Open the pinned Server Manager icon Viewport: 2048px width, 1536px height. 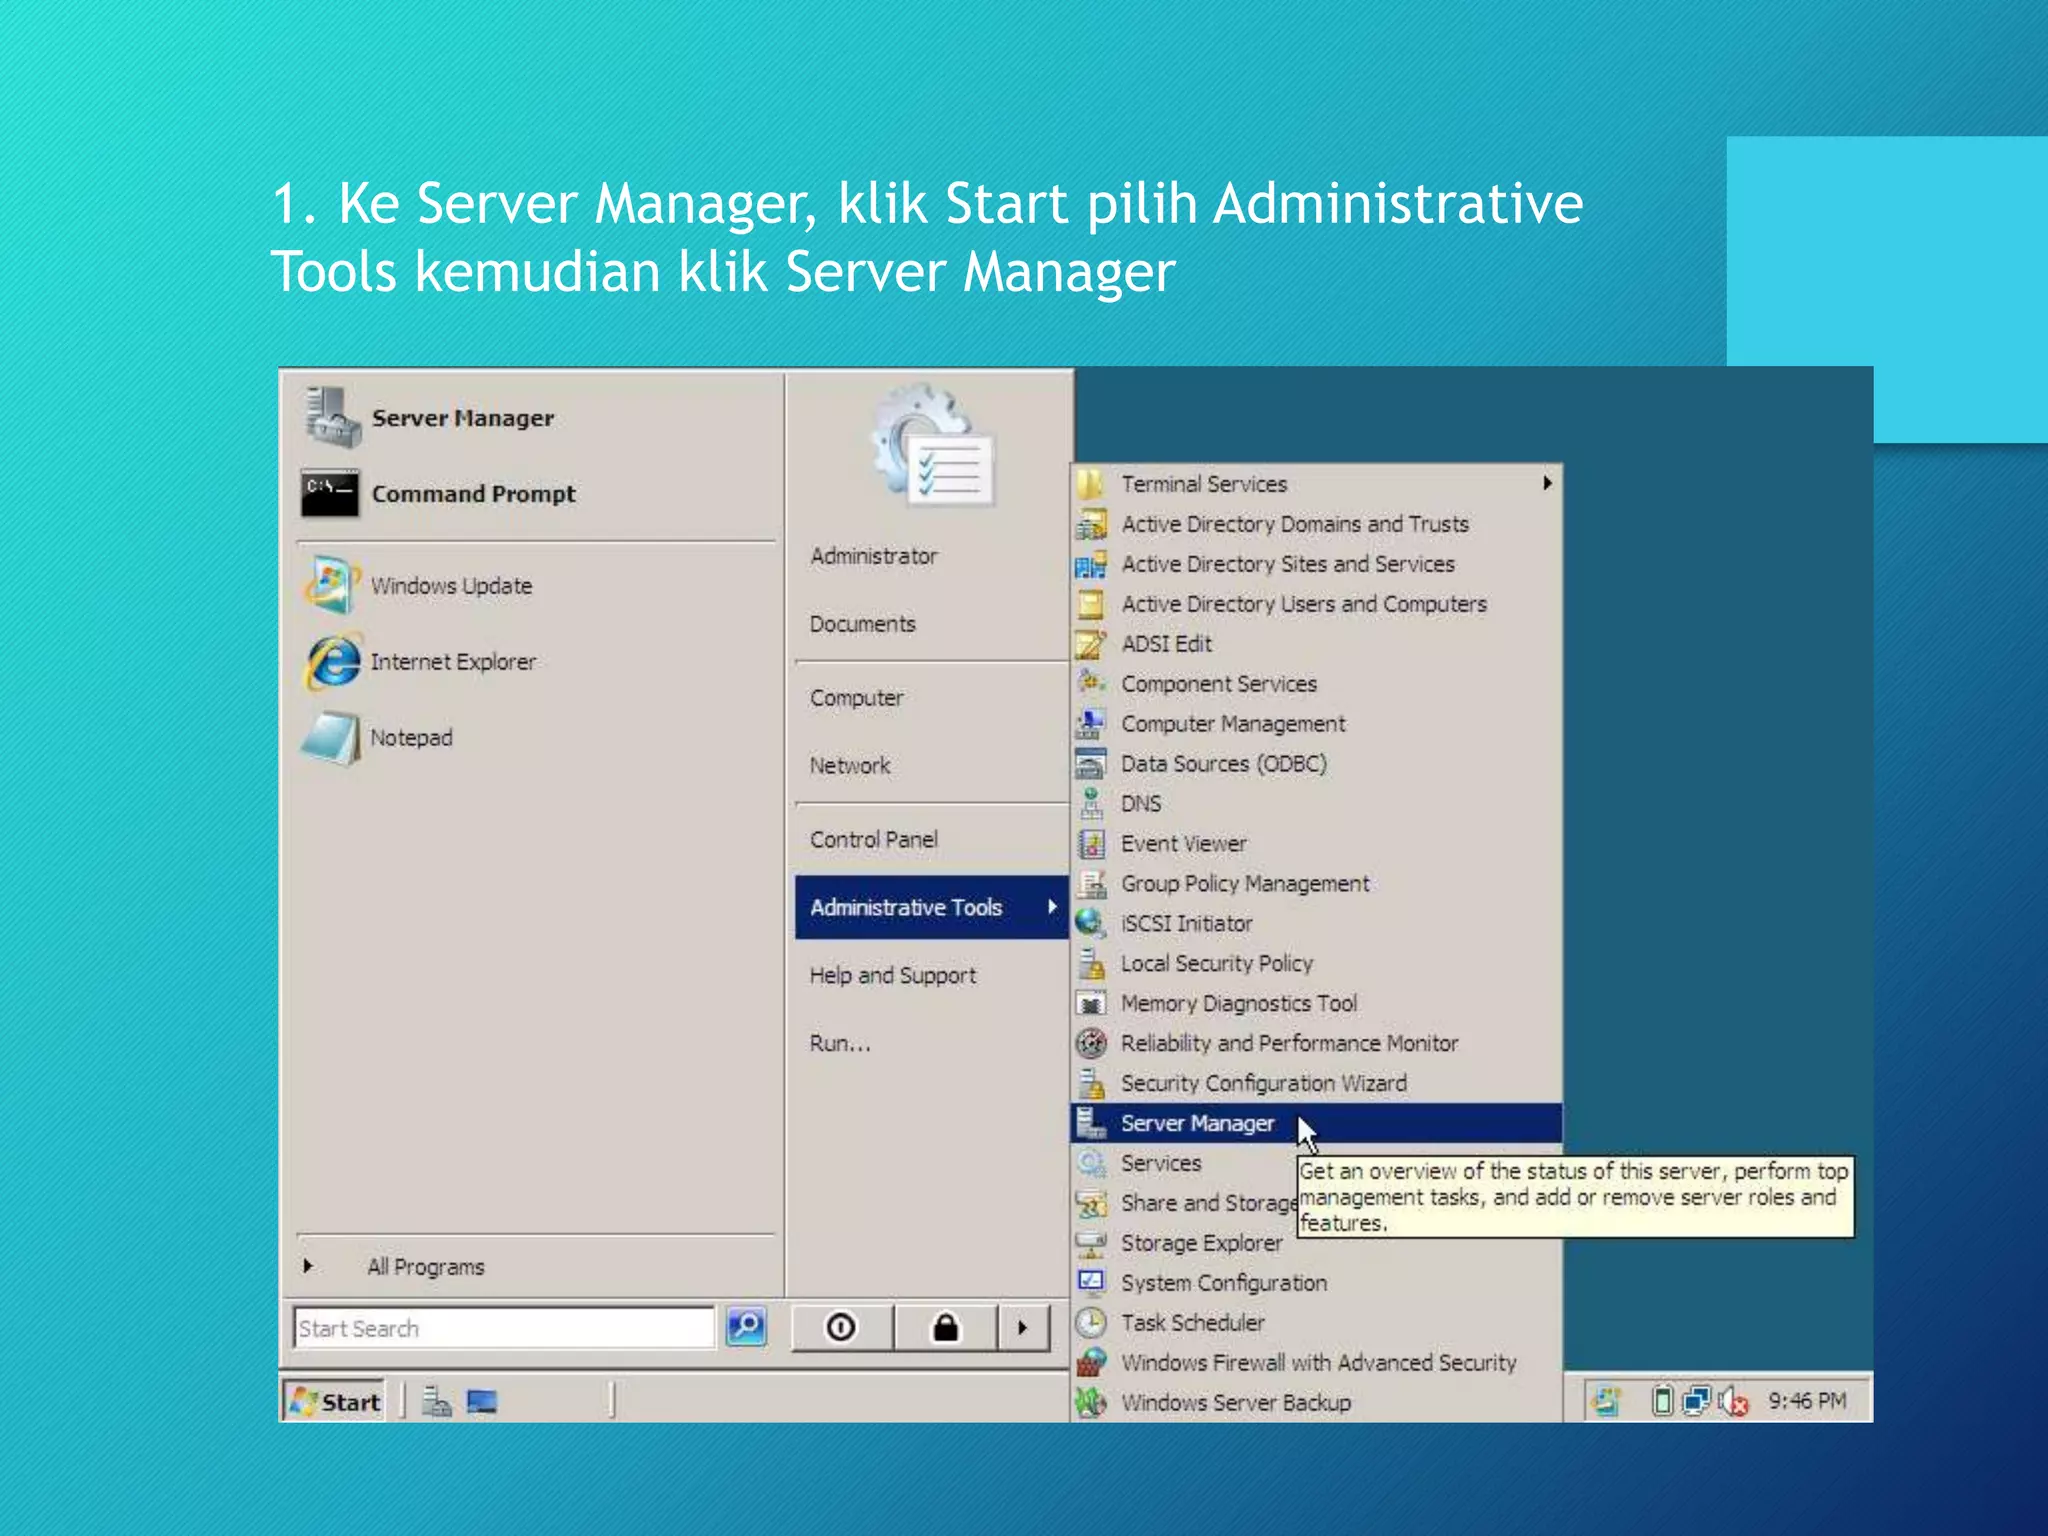pyautogui.click(x=331, y=418)
